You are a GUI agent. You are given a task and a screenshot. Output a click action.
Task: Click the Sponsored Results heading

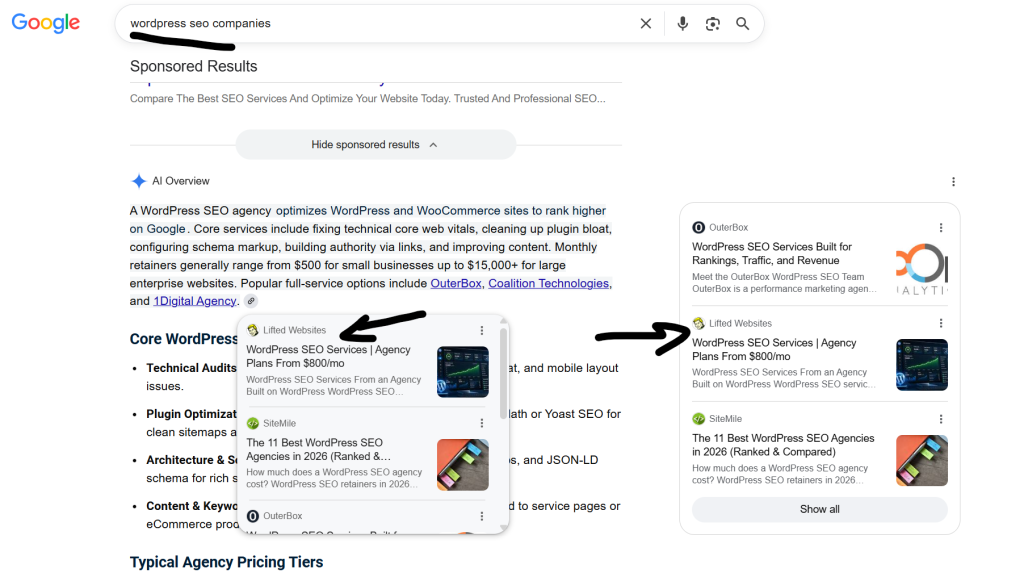pos(193,66)
